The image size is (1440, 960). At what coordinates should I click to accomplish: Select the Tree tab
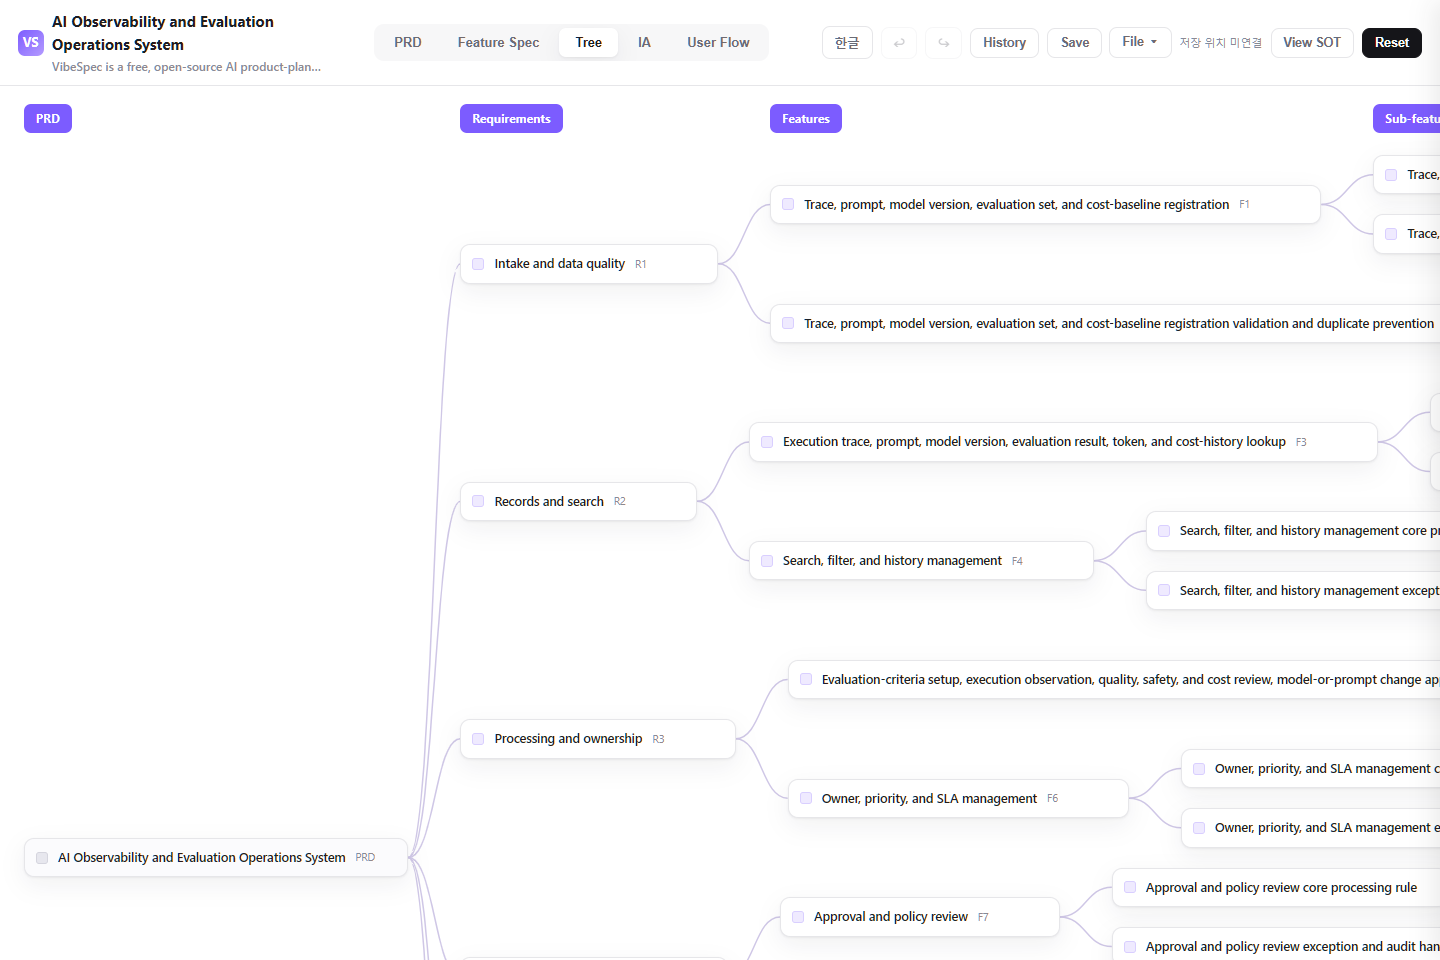589,43
